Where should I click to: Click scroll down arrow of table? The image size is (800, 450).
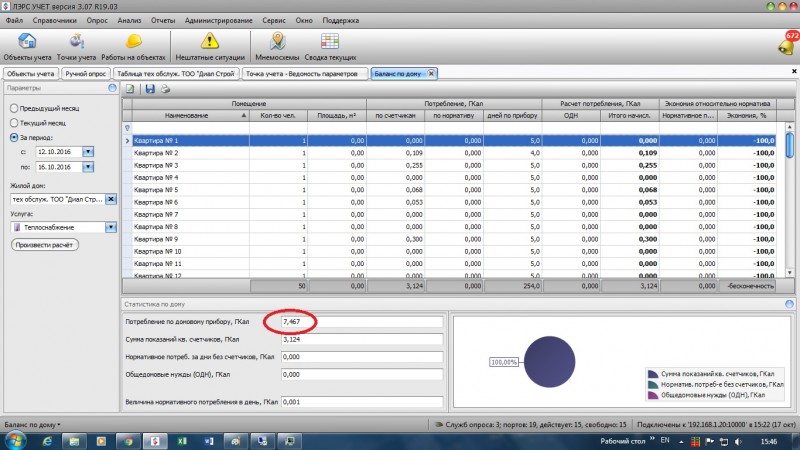789,273
